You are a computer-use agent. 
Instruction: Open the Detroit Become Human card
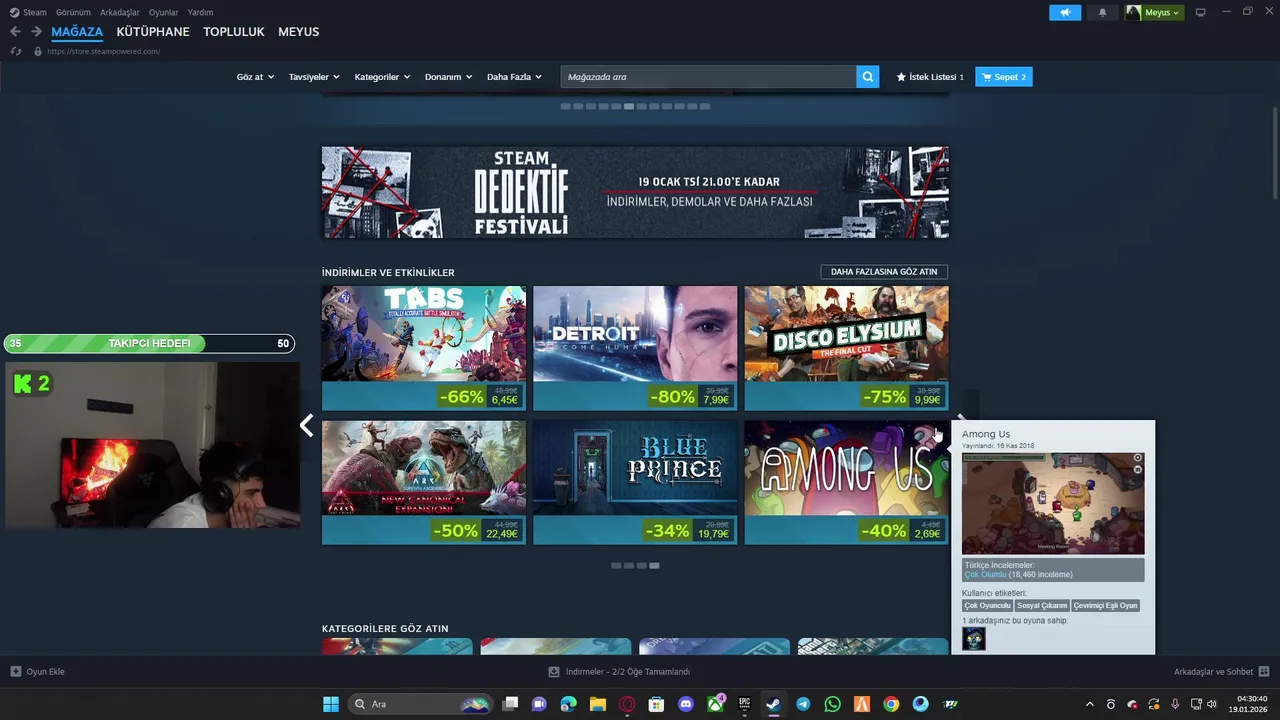point(635,348)
